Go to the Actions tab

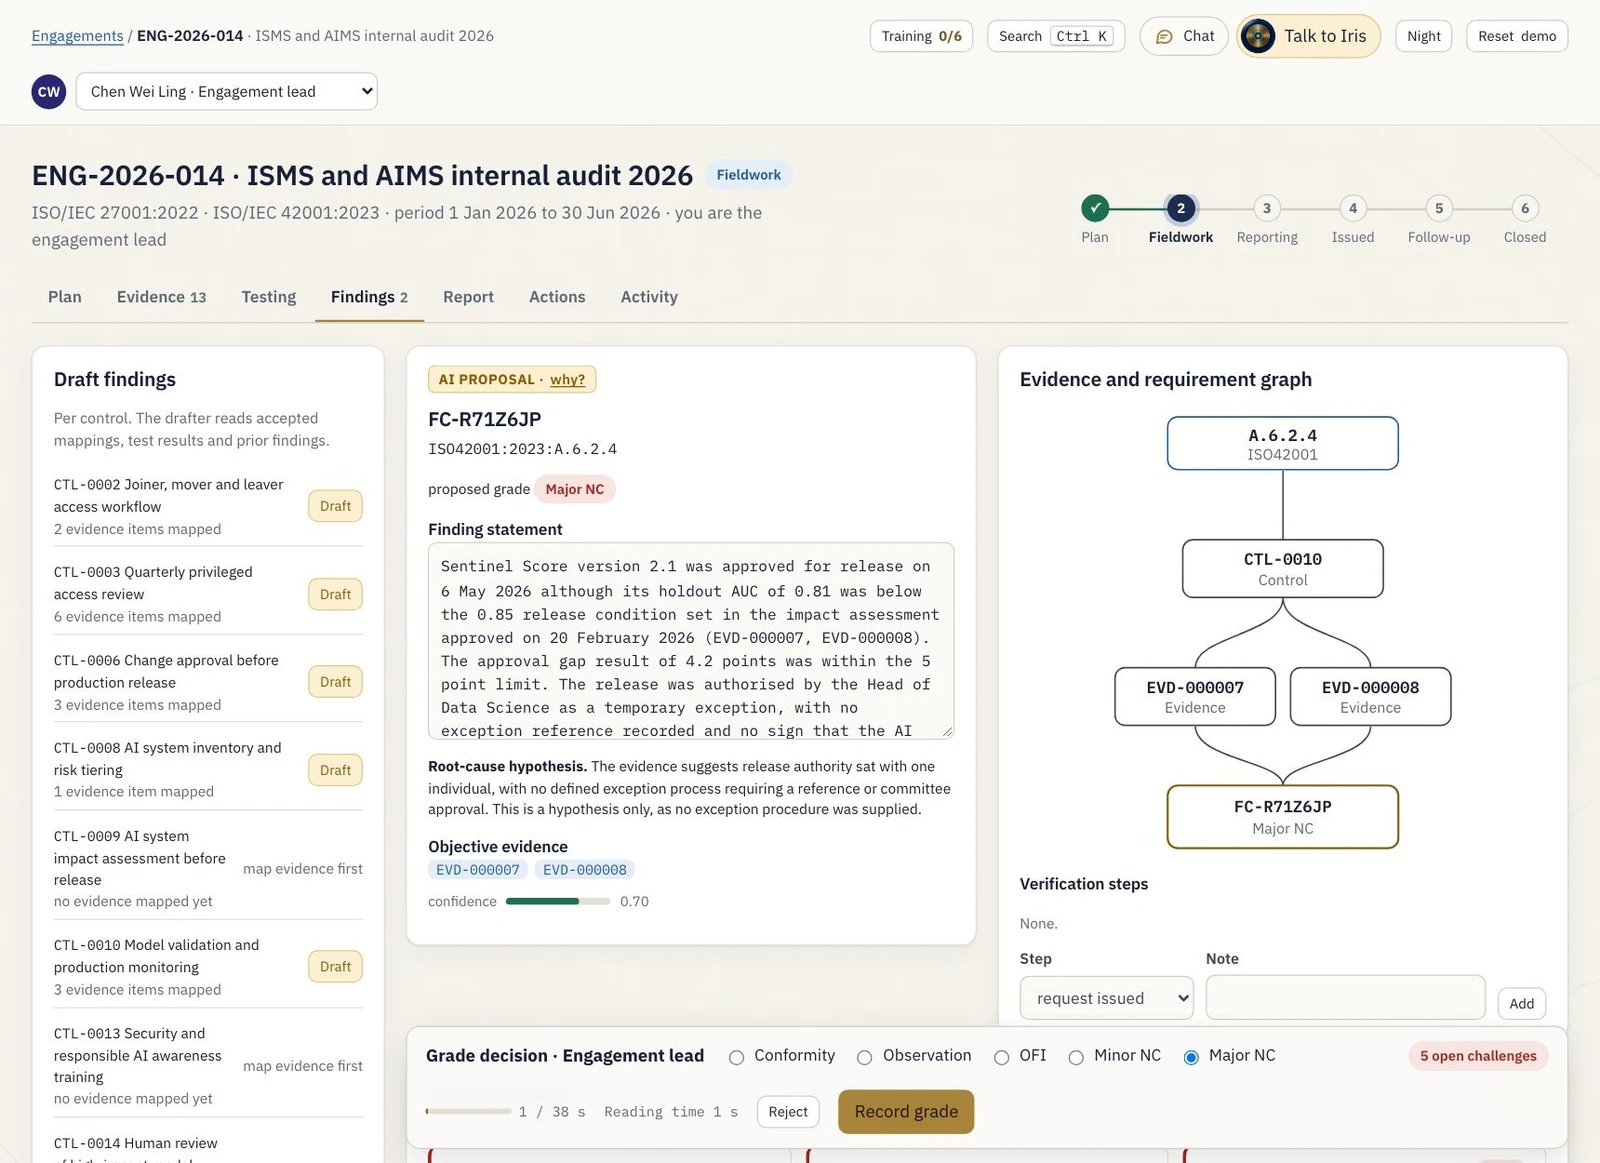click(x=557, y=297)
